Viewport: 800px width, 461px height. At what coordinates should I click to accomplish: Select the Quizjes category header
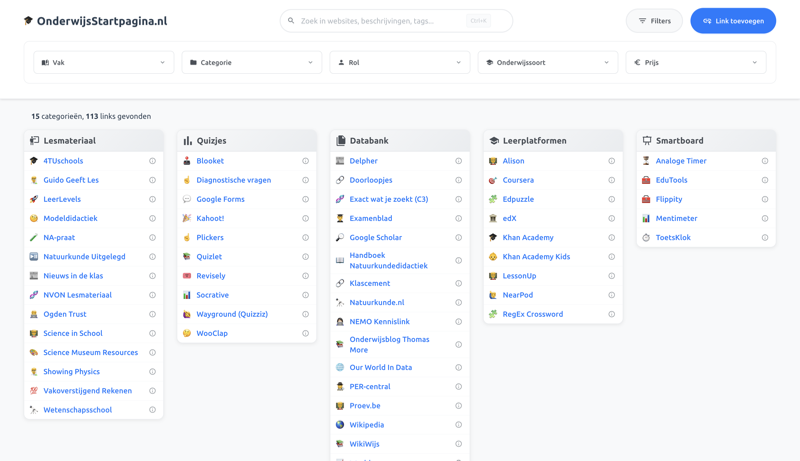point(247,140)
